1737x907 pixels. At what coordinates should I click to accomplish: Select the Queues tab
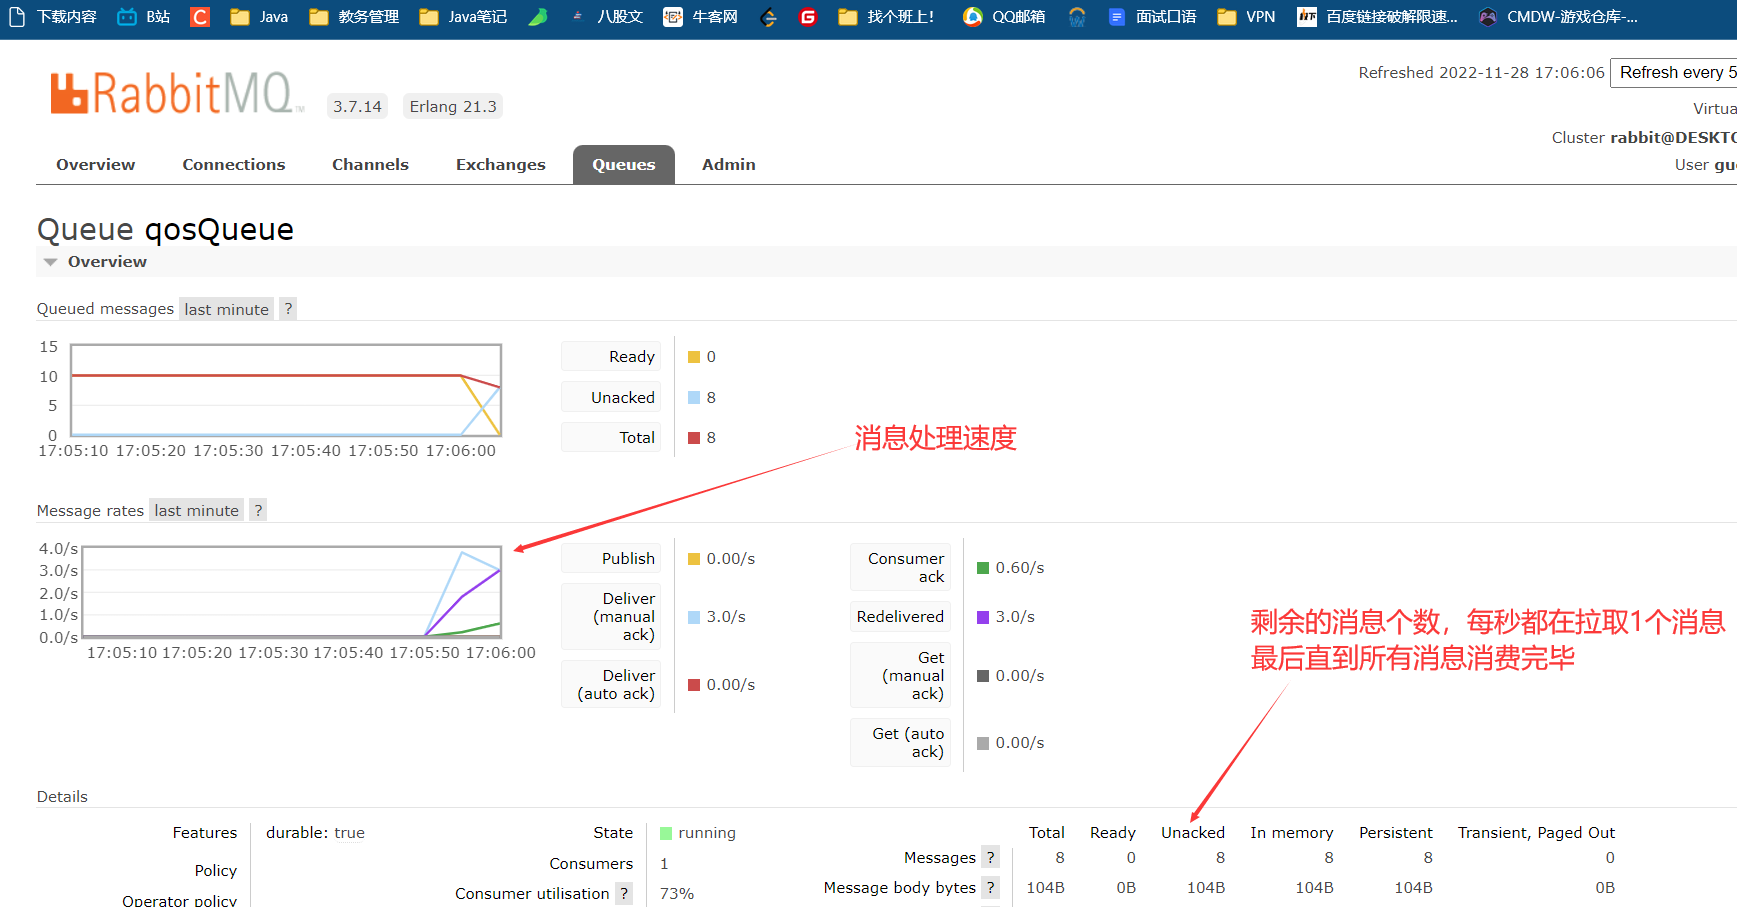click(x=624, y=165)
